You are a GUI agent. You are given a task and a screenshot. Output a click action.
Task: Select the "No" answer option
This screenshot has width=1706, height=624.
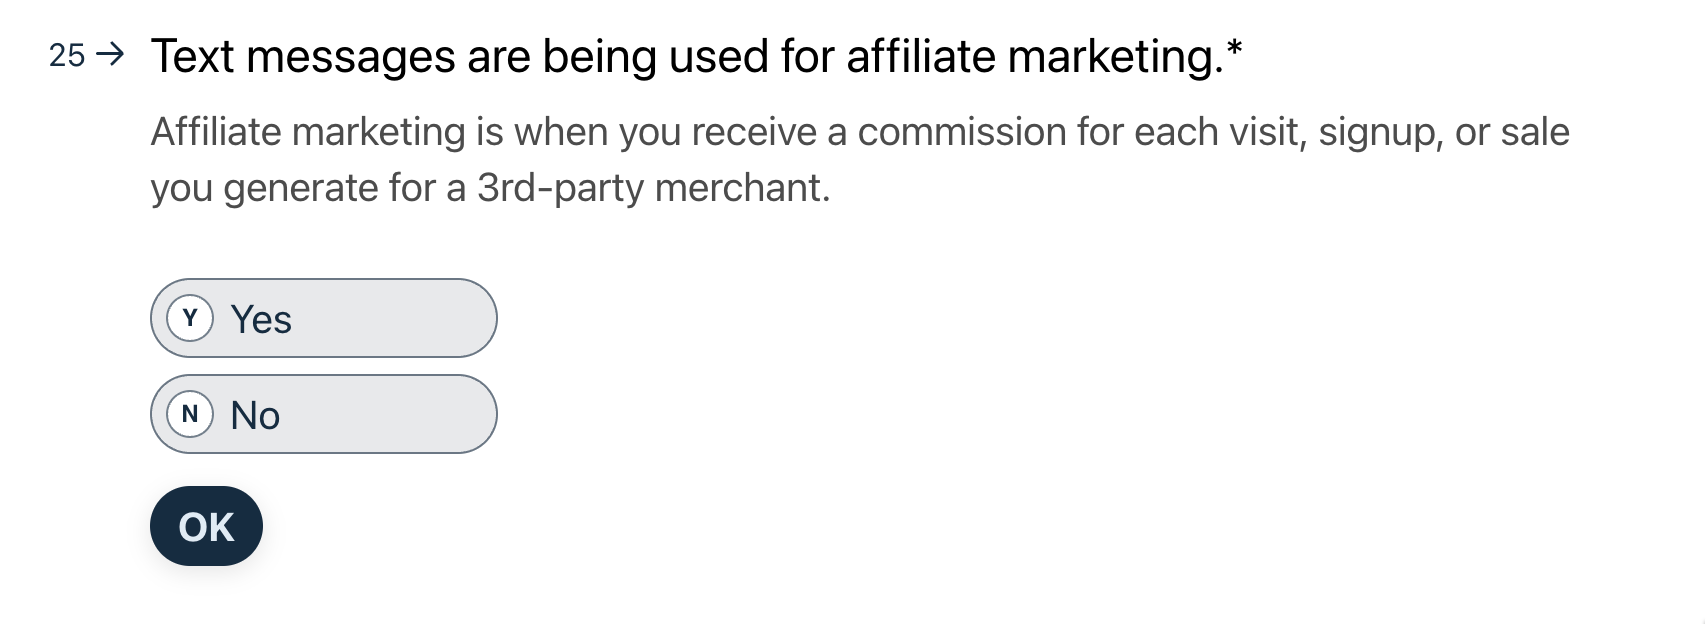(x=322, y=414)
